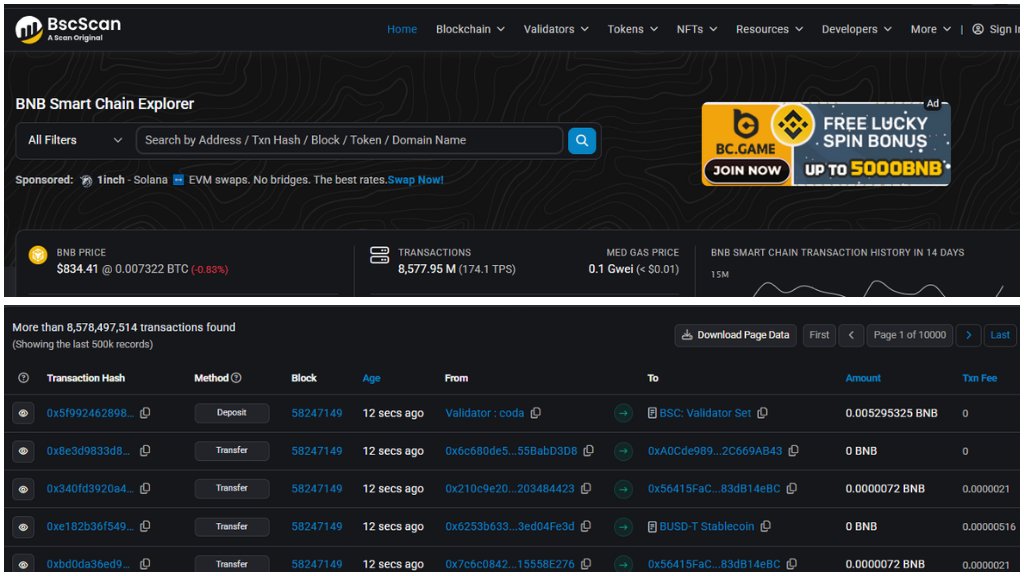
Task: Copy sender address 0x6253b633...3ed04Fe3d
Action: (586, 526)
